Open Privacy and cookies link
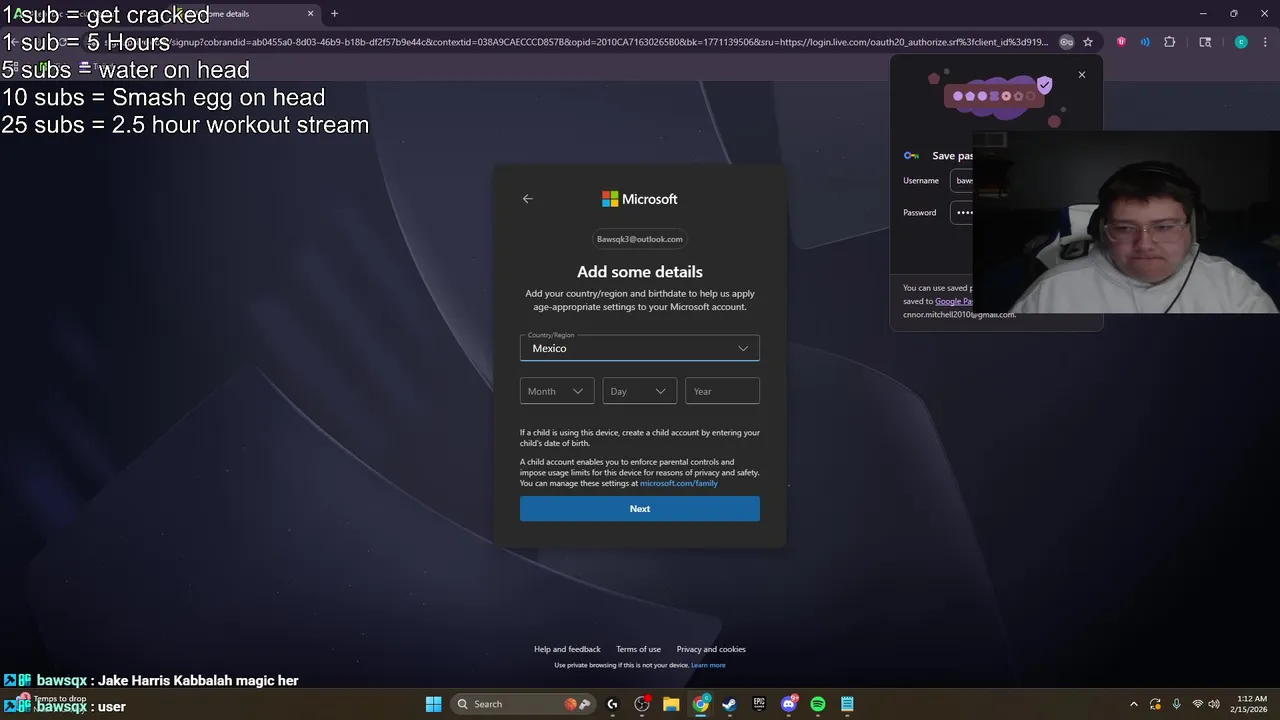The image size is (1280, 720). coord(711,649)
